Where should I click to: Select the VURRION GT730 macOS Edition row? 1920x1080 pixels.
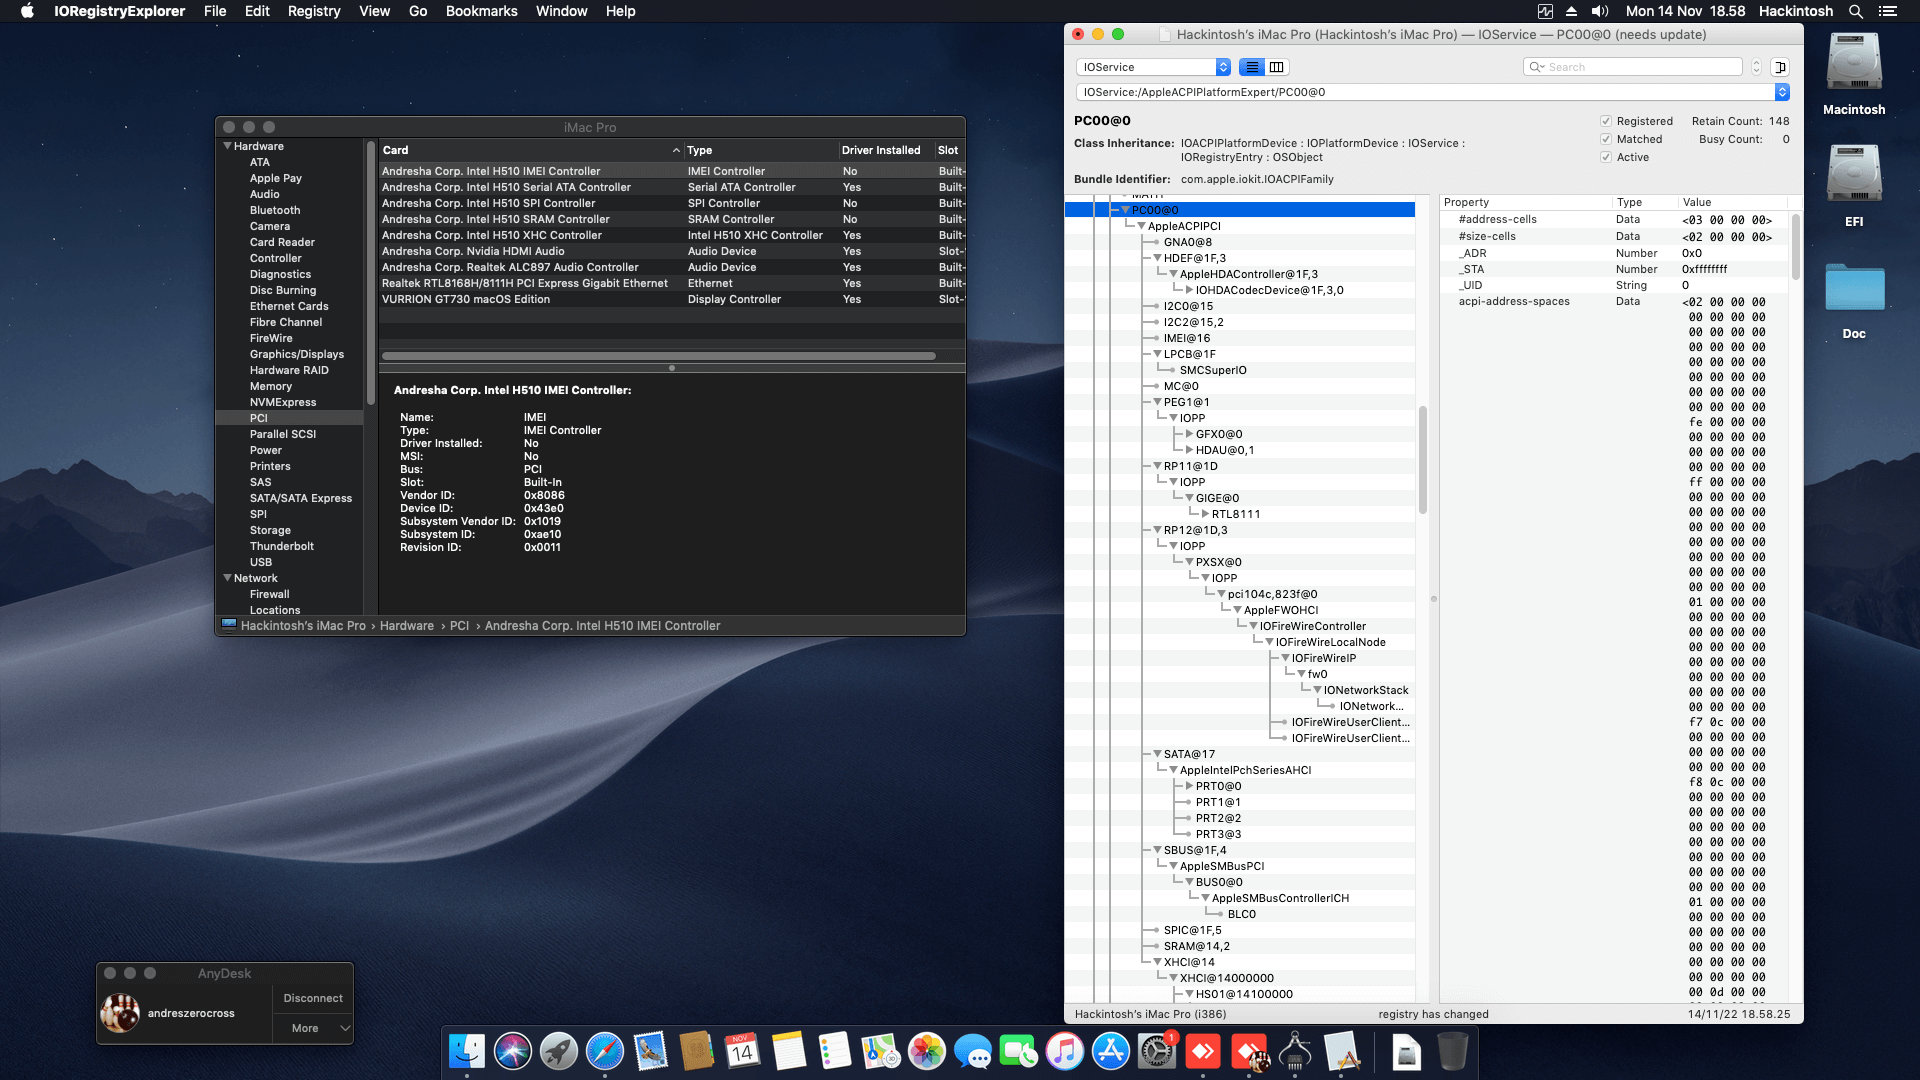(x=672, y=299)
